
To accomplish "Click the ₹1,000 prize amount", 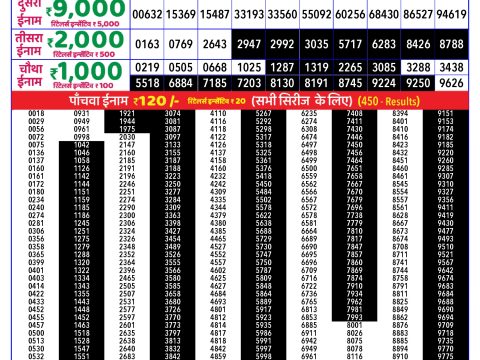I will click(86, 71).
